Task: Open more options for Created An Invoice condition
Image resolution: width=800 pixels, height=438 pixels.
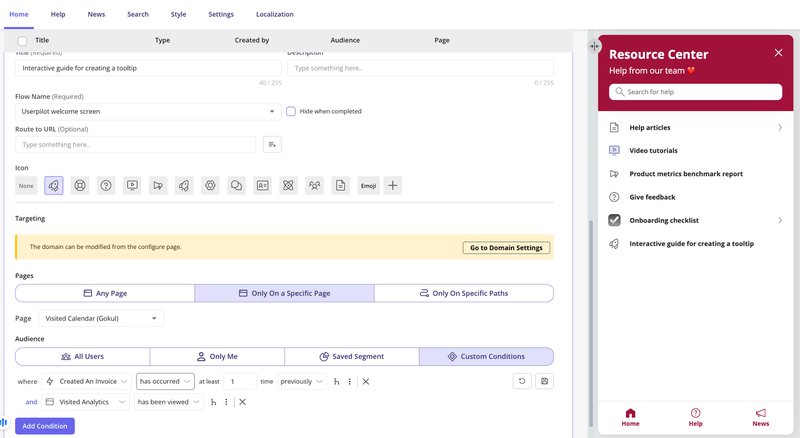Action: [349, 381]
